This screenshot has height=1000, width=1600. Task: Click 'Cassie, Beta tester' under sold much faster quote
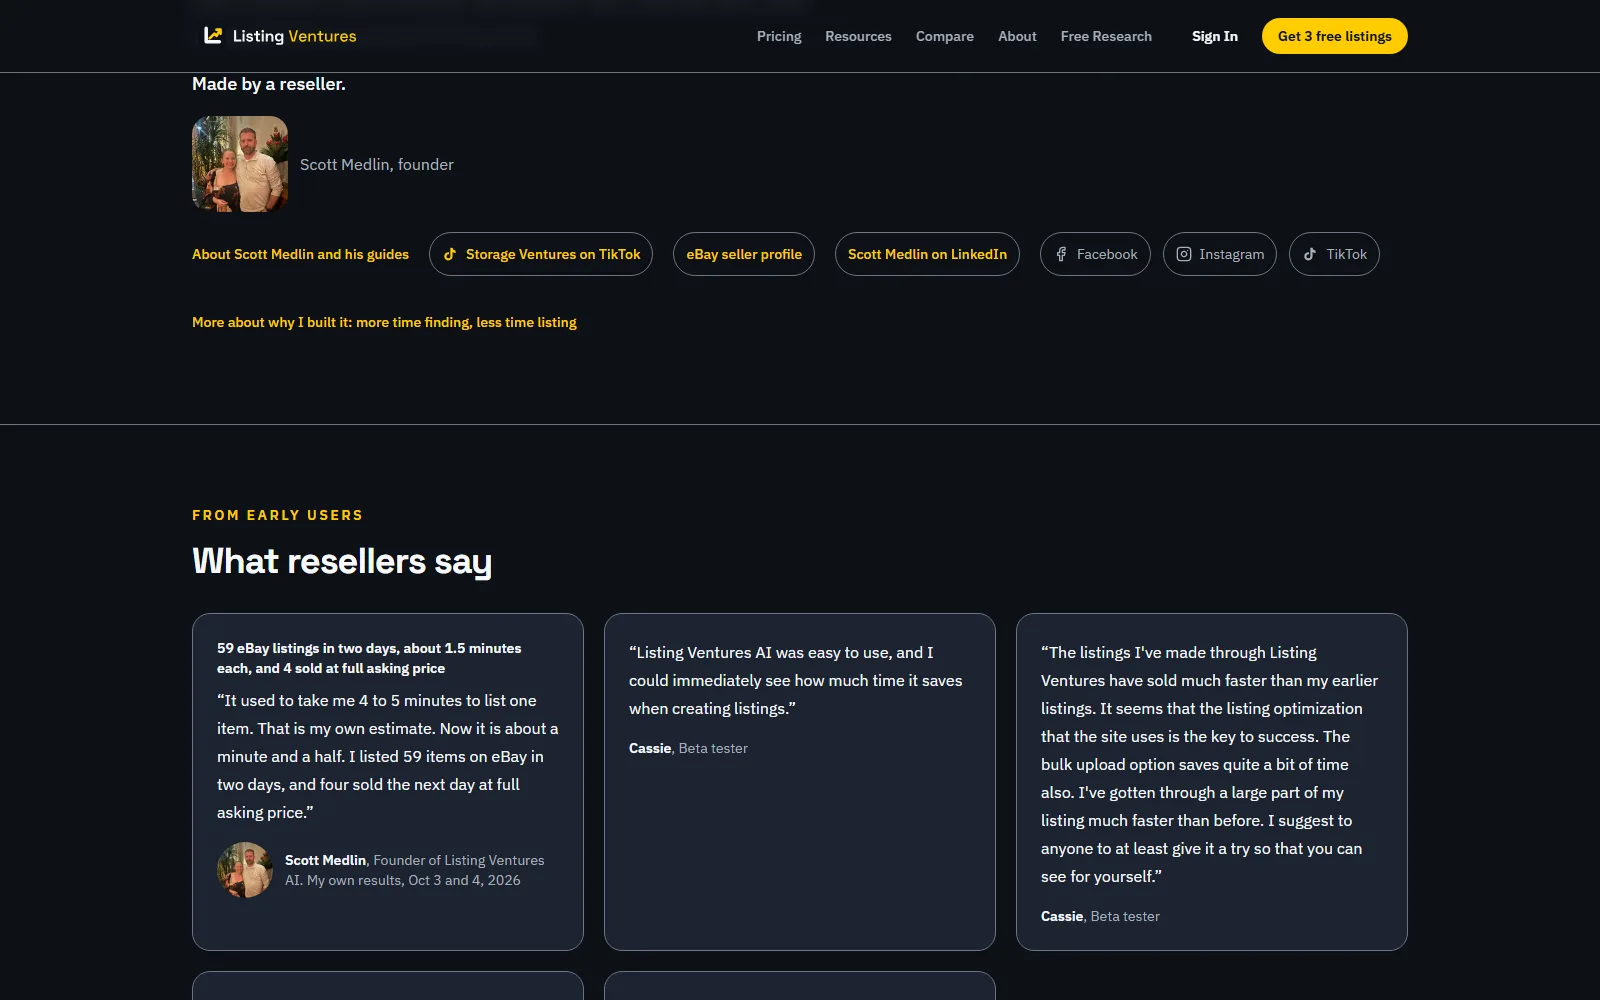[1100, 916]
